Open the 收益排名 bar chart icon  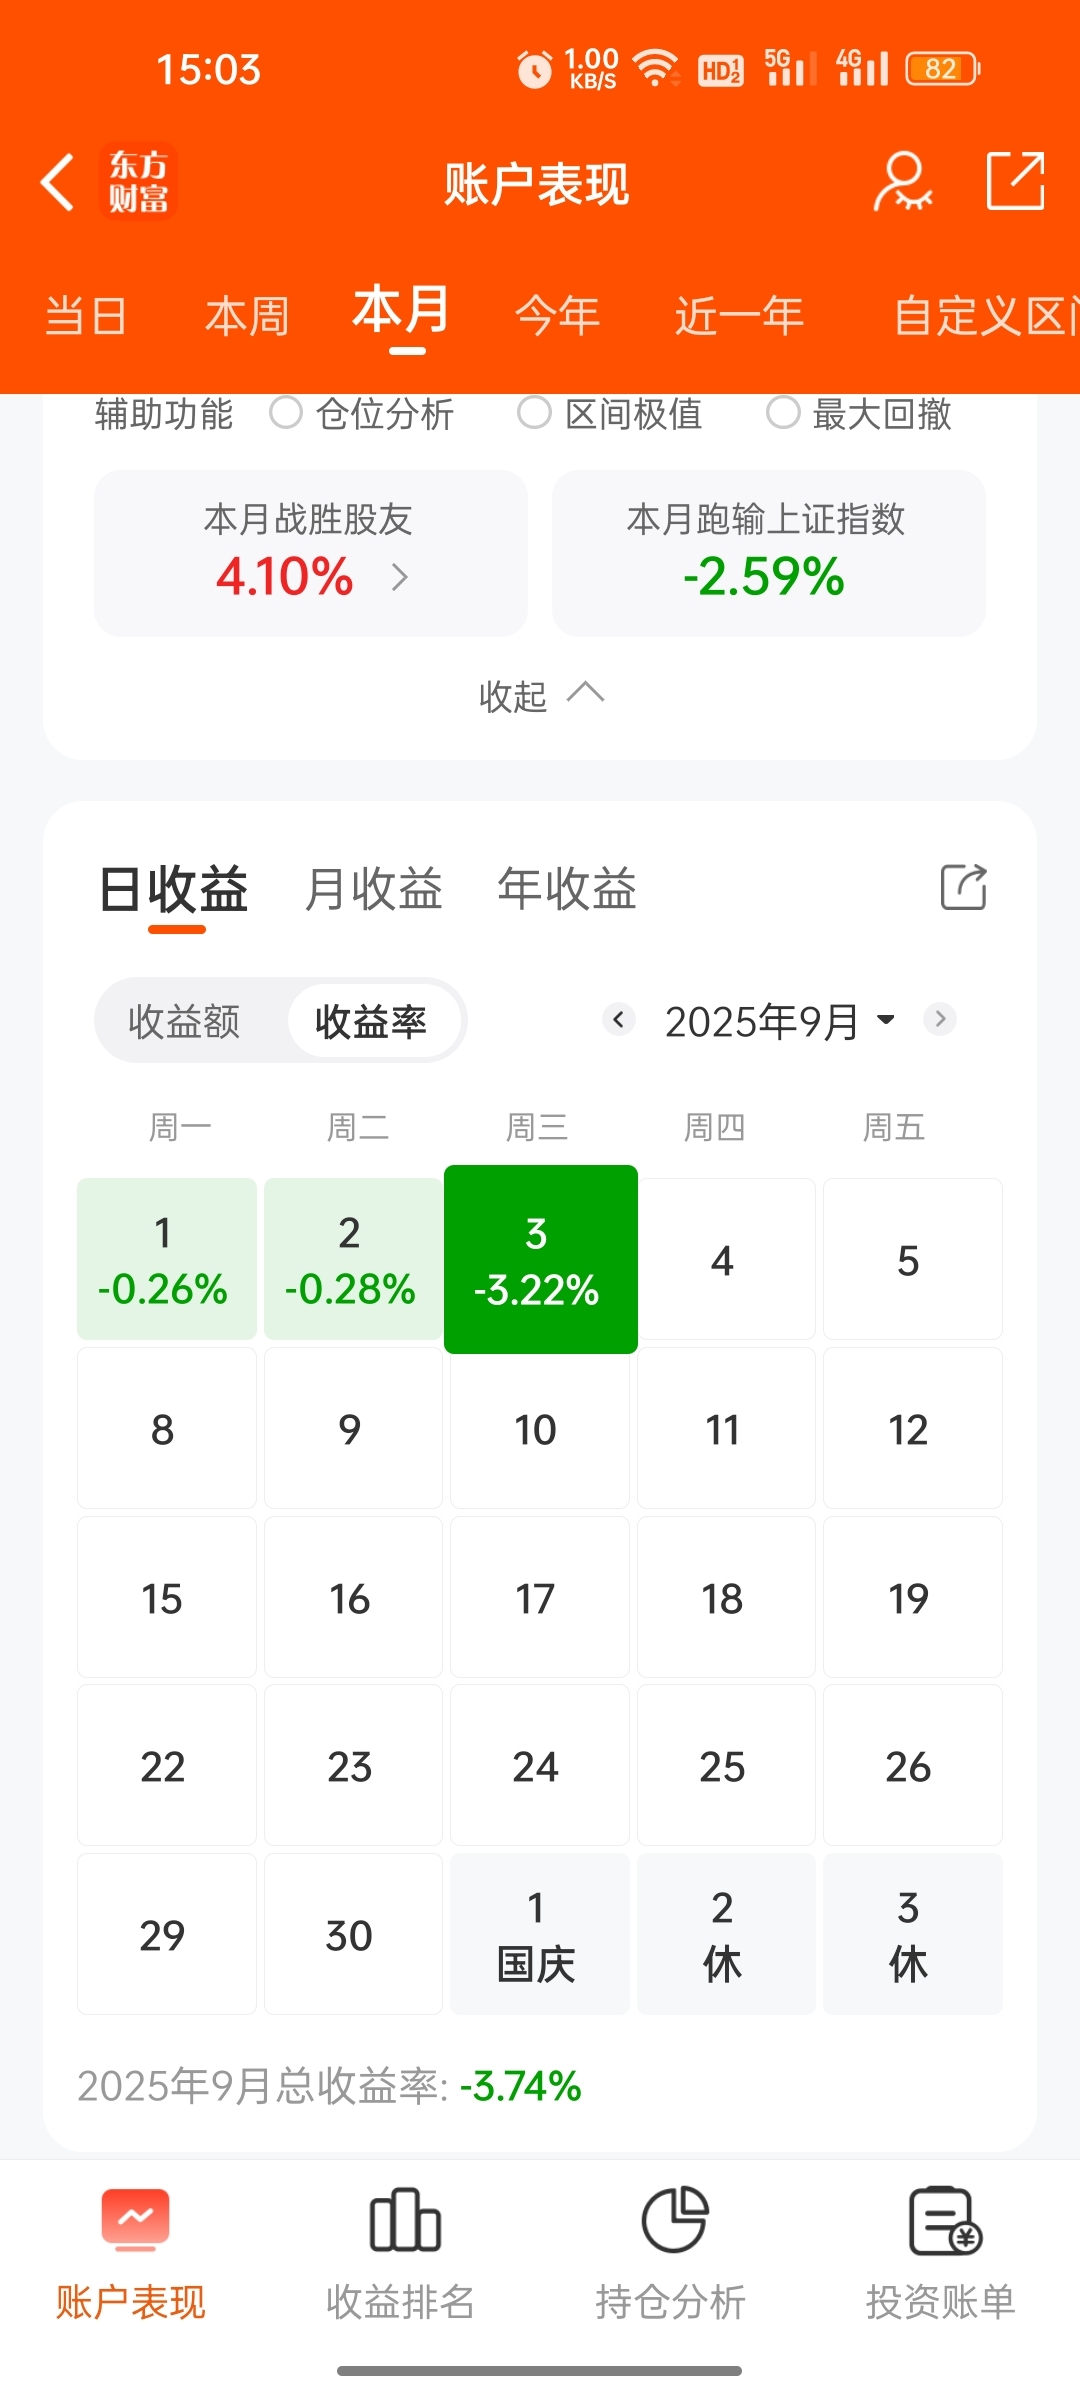[404, 2220]
